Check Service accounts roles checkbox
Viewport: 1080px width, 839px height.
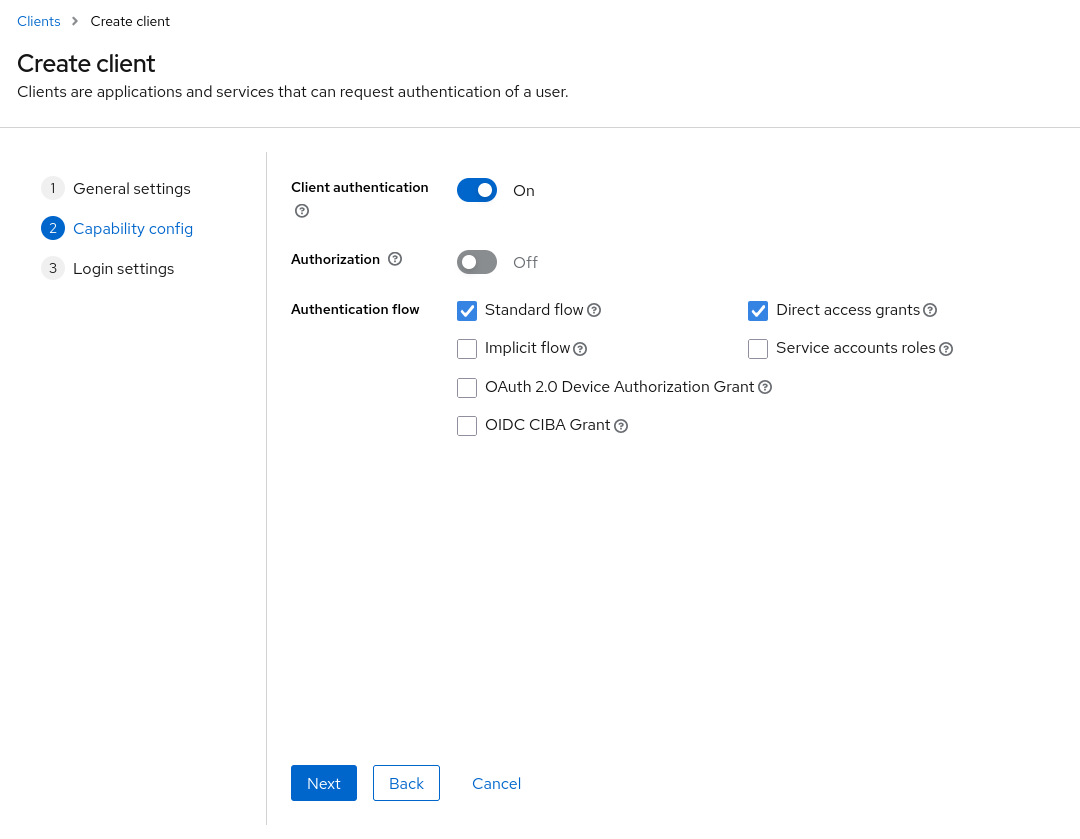(x=758, y=349)
